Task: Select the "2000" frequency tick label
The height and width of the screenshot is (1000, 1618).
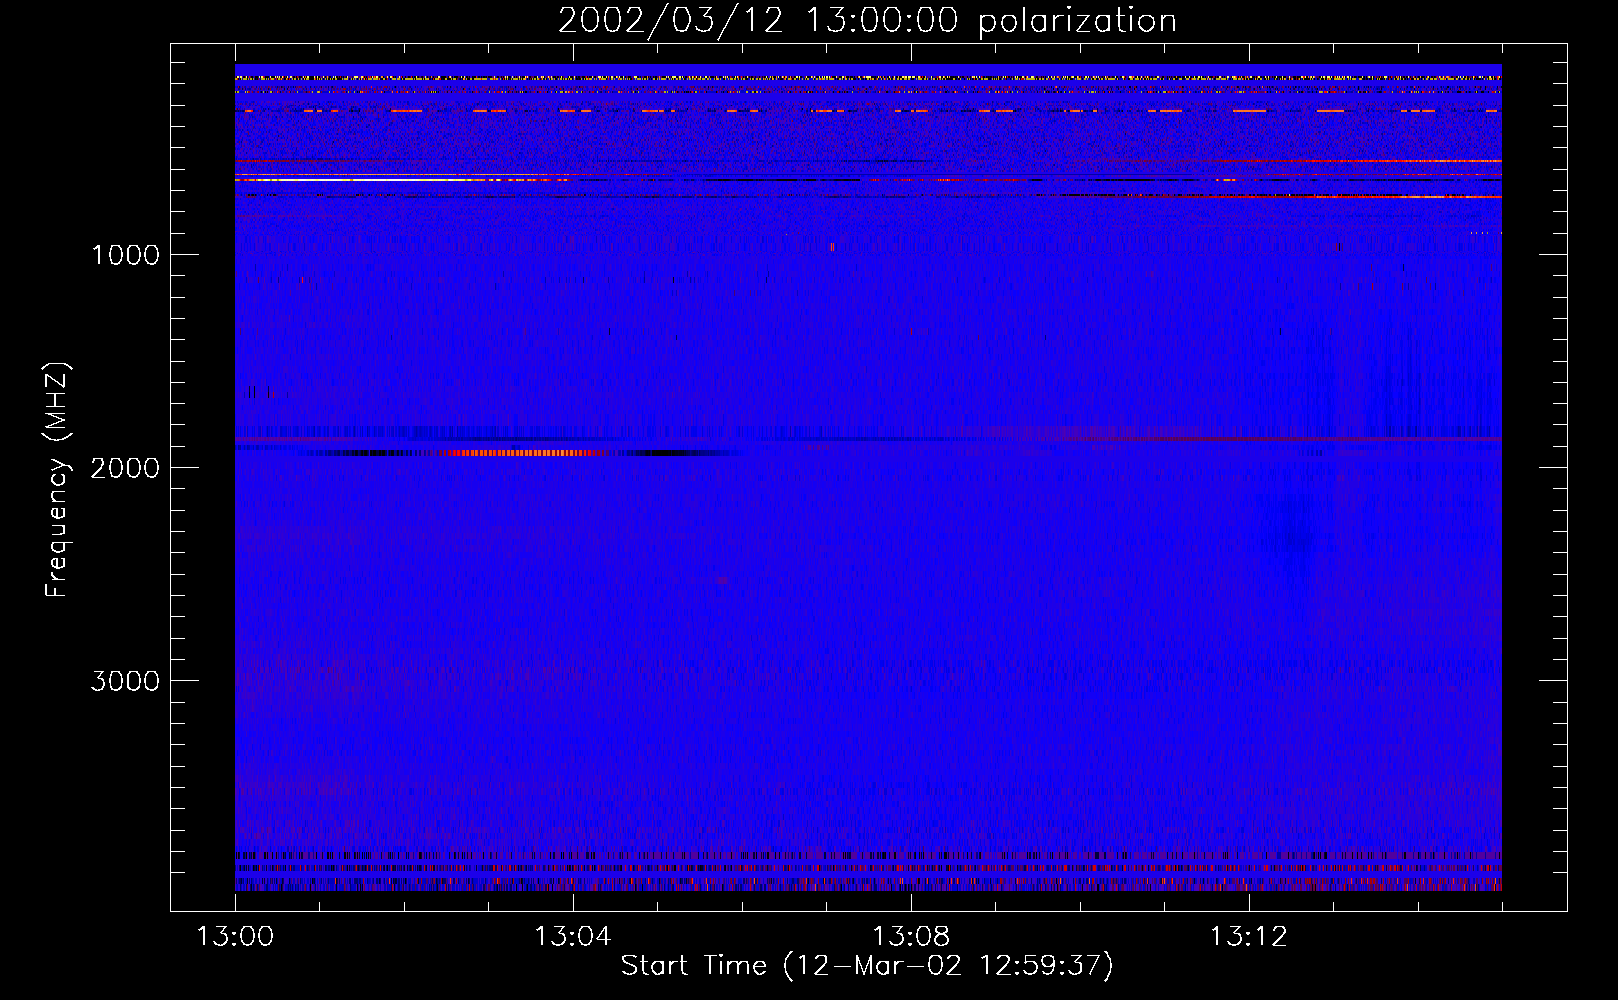Action: pos(125,468)
